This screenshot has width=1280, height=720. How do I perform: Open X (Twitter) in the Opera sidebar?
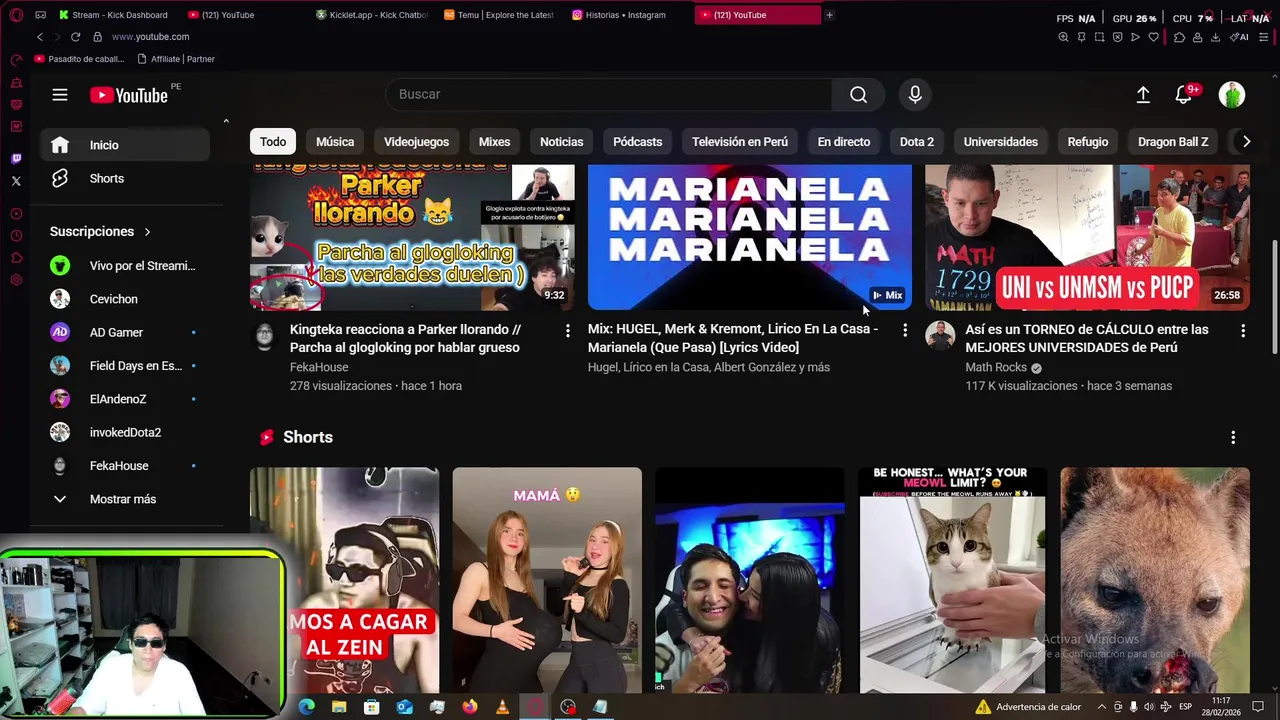tap(16, 181)
